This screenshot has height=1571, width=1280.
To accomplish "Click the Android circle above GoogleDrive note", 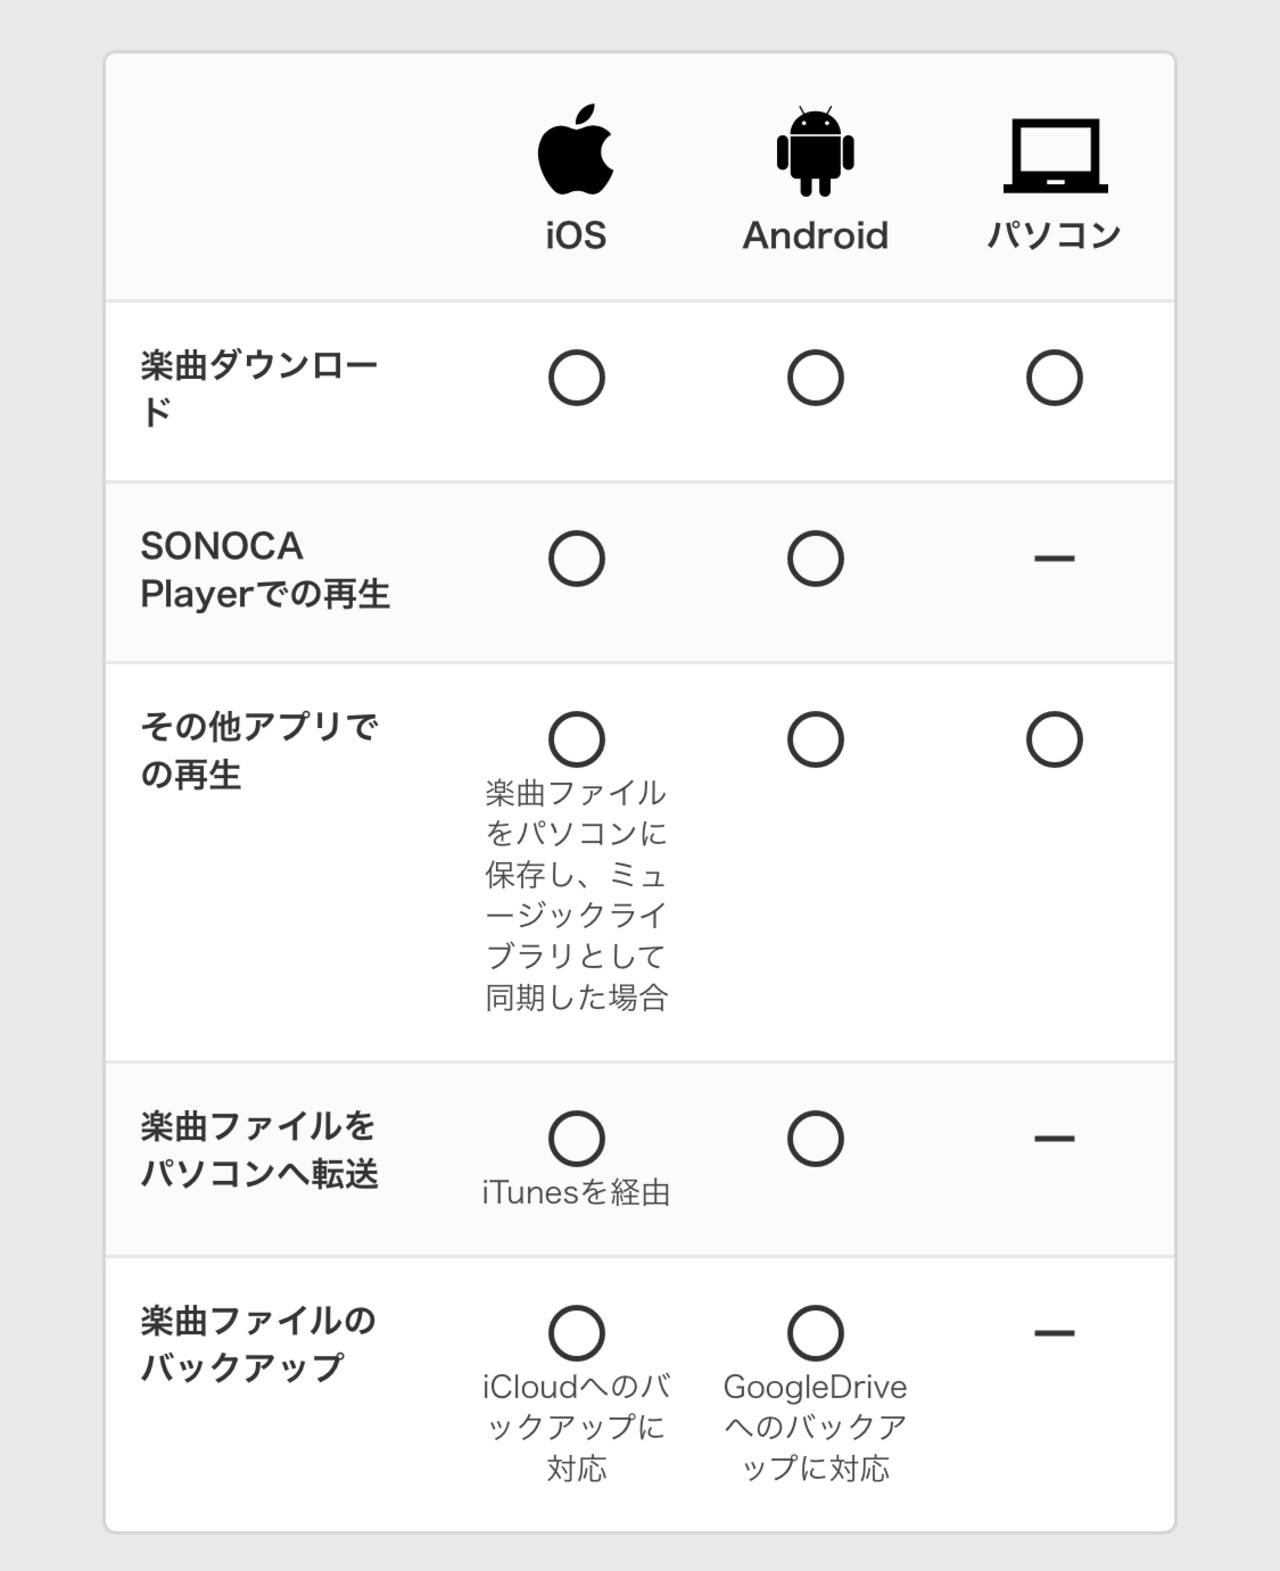I will click(x=816, y=1333).
